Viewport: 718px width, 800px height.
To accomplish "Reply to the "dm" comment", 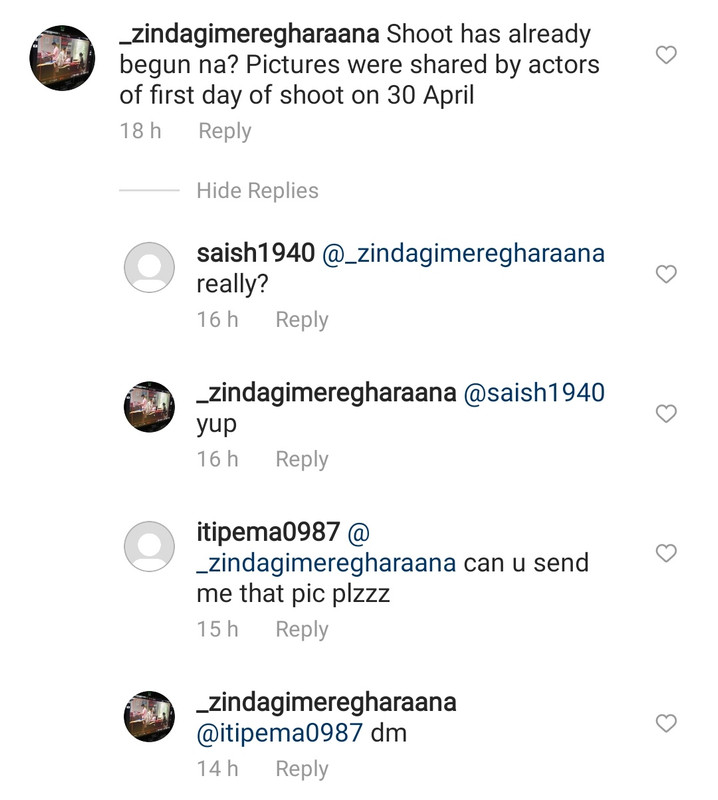I will (302, 769).
